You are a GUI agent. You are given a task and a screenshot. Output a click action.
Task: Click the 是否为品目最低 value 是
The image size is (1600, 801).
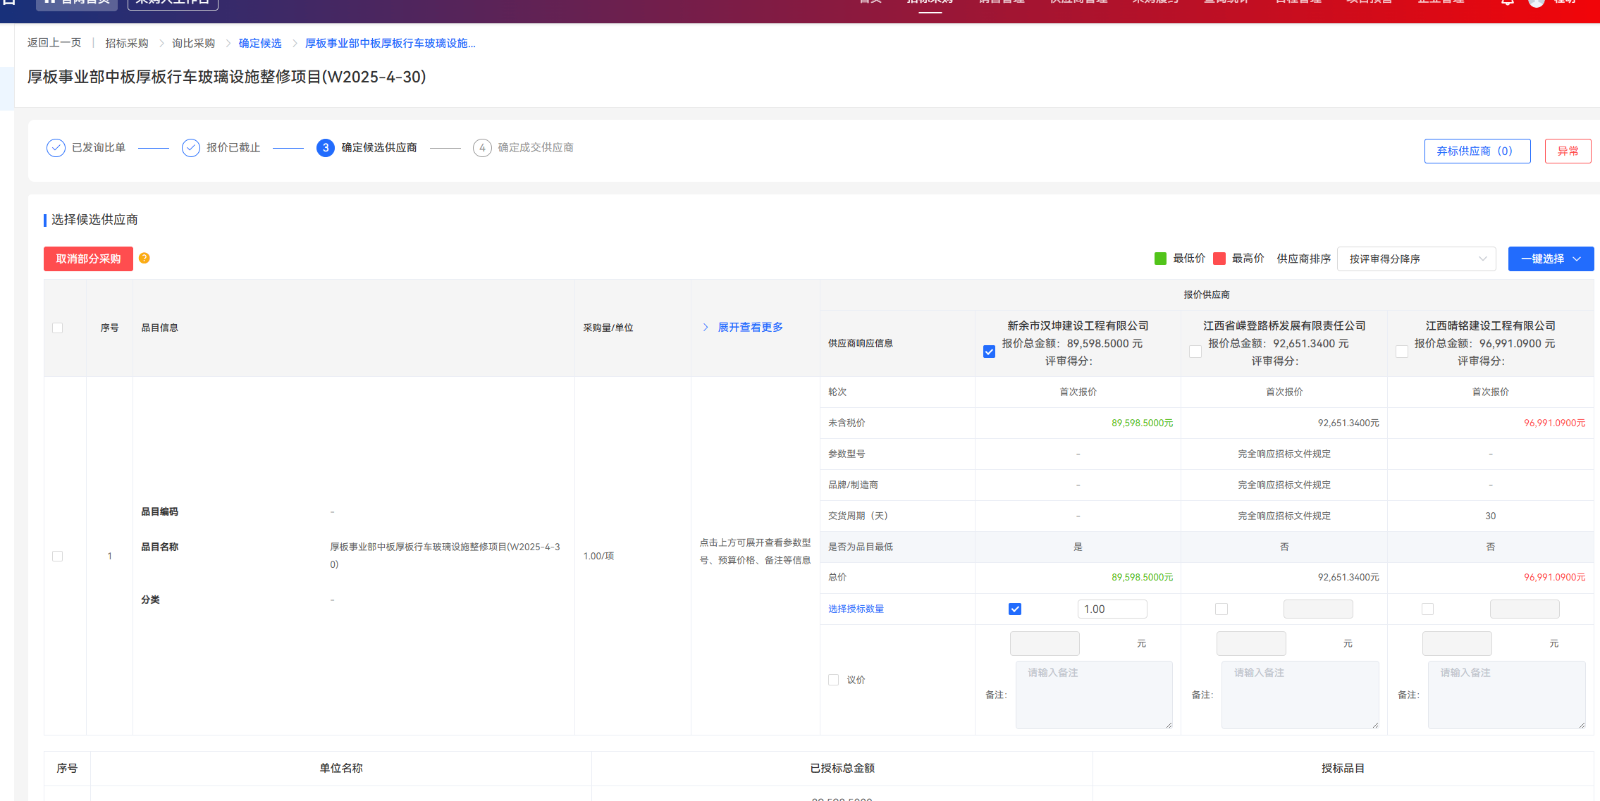click(x=1078, y=547)
